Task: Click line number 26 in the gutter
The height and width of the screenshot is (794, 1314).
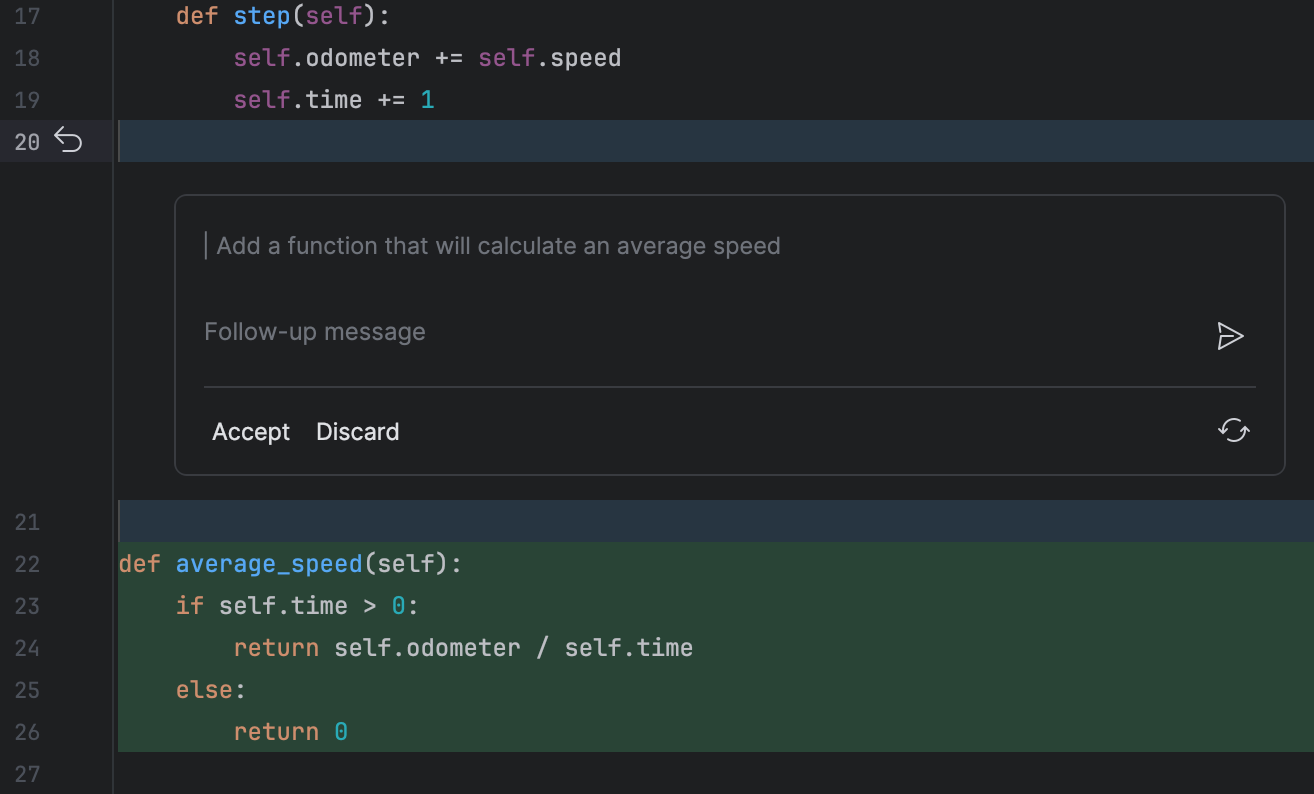Action: coord(27,732)
